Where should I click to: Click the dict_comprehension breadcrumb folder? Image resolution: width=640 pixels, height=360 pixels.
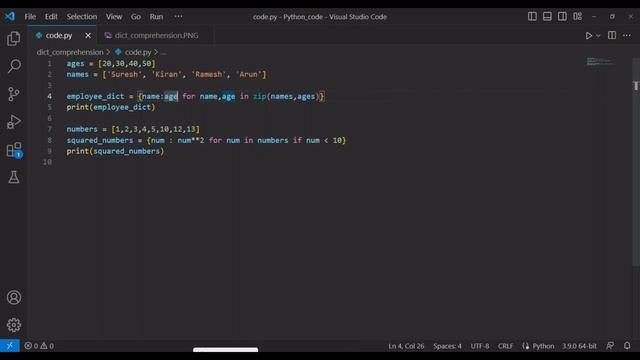tap(70, 52)
